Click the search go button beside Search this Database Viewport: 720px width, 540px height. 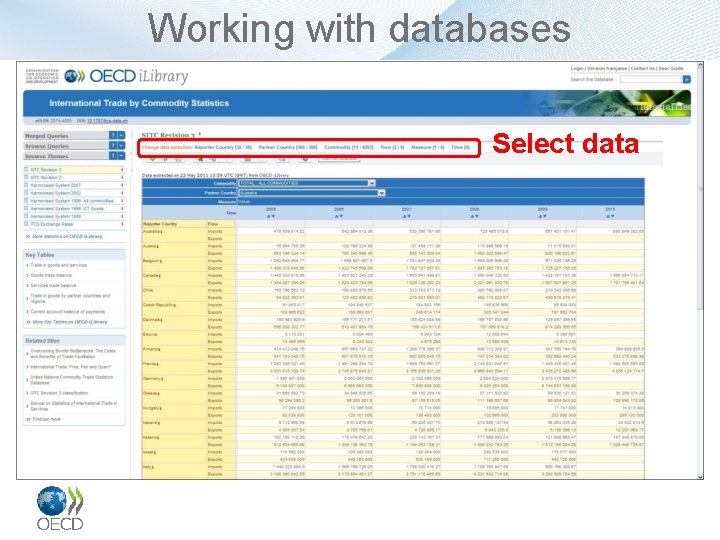[686, 79]
